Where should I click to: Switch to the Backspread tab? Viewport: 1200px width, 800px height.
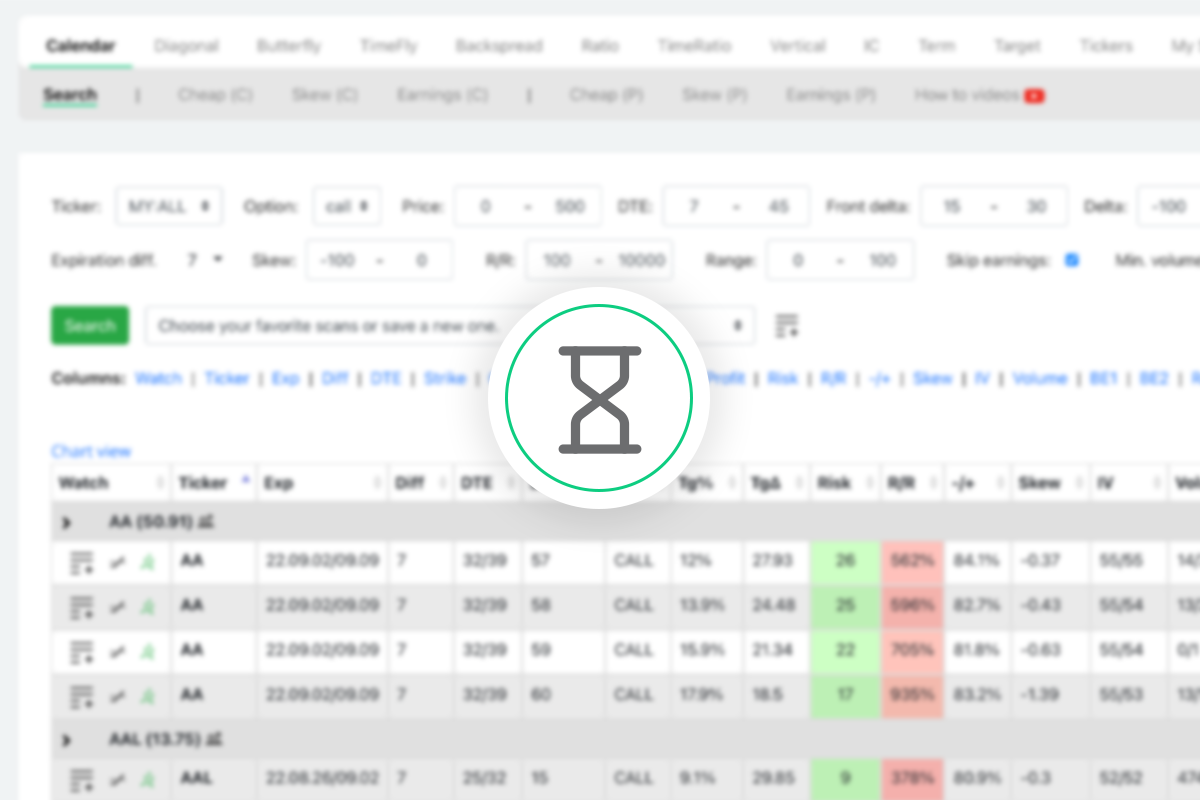click(499, 46)
